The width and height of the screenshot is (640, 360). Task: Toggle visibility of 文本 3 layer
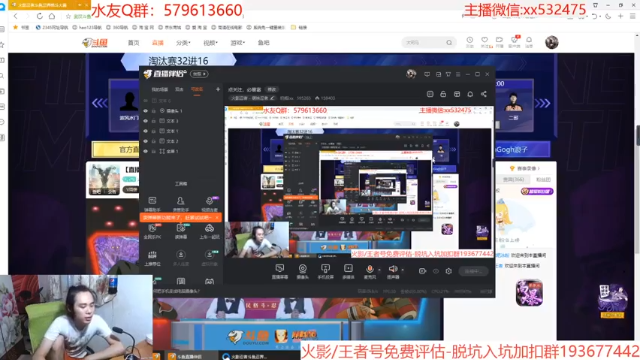tap(146, 121)
